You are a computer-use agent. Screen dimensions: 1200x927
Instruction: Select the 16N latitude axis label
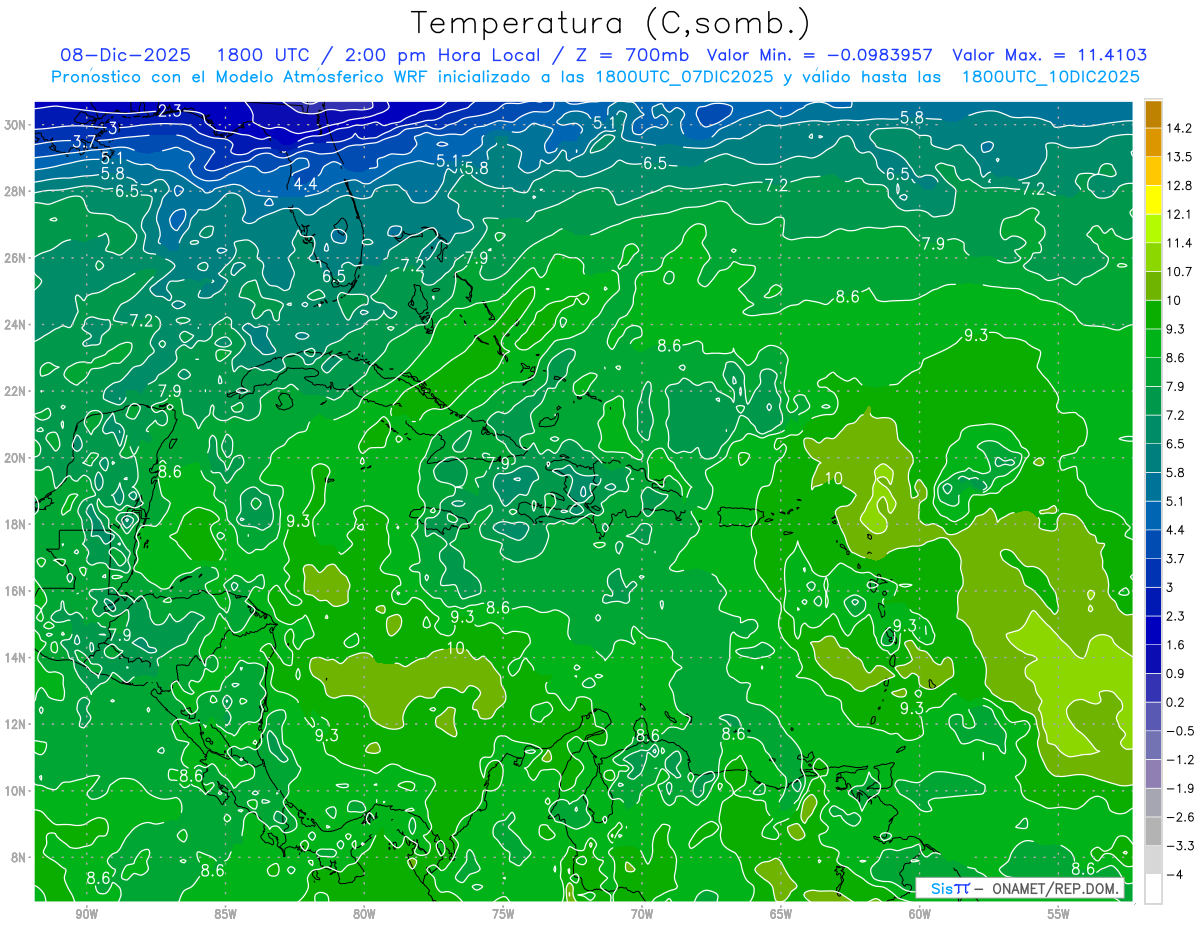pos(16,591)
